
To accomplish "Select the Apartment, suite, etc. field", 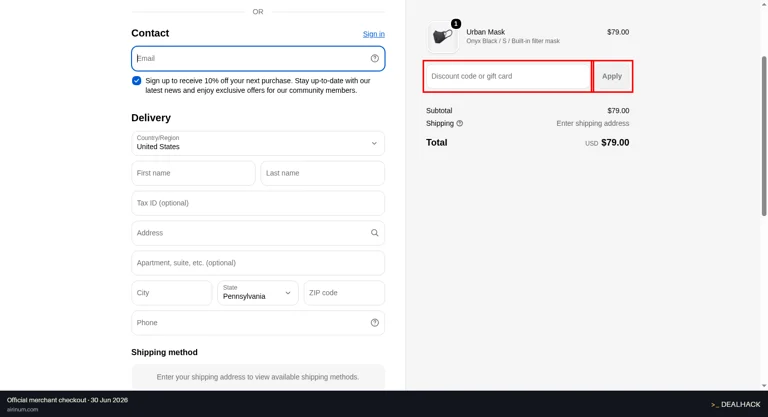I will (x=258, y=263).
